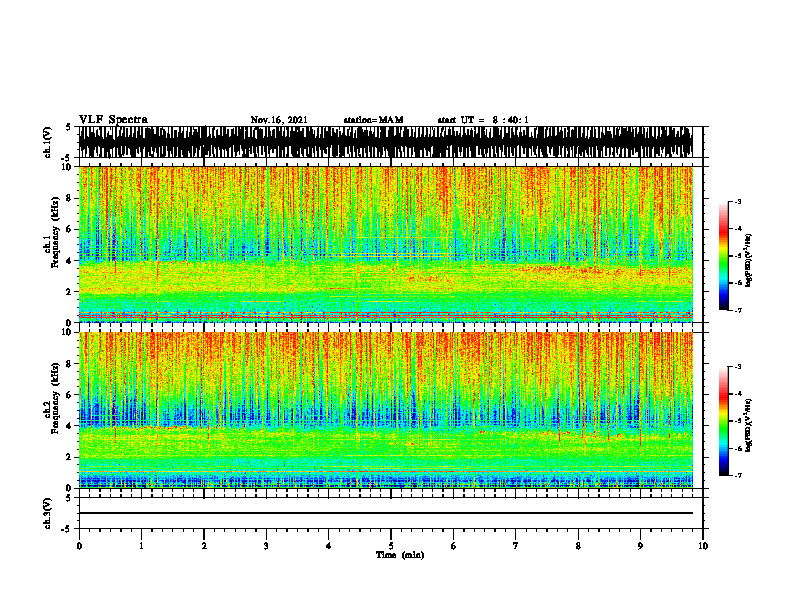Click the "ch.1(V)" waveform axis label
The height and width of the screenshot is (612, 792).
[x=48, y=142]
